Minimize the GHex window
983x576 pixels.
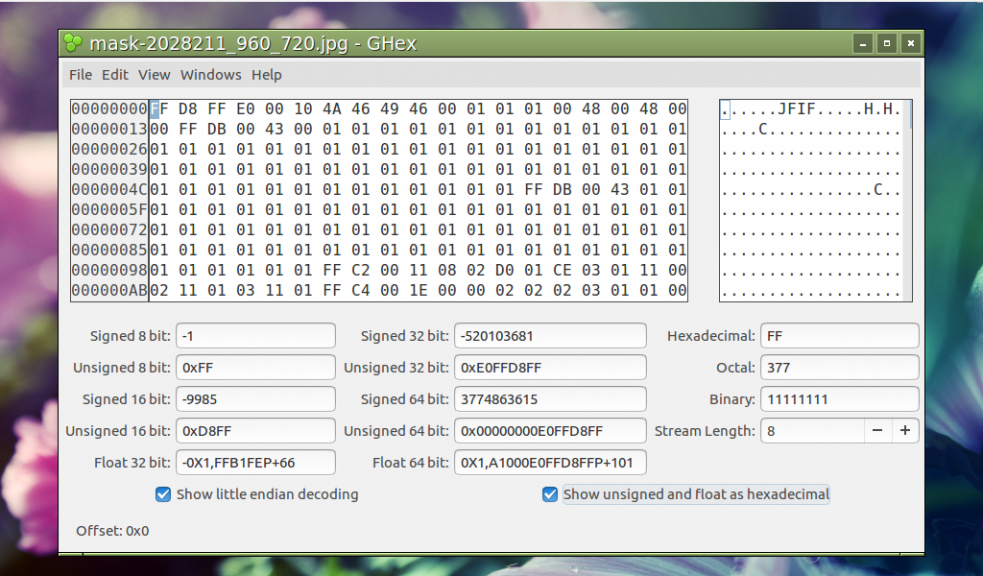click(863, 44)
